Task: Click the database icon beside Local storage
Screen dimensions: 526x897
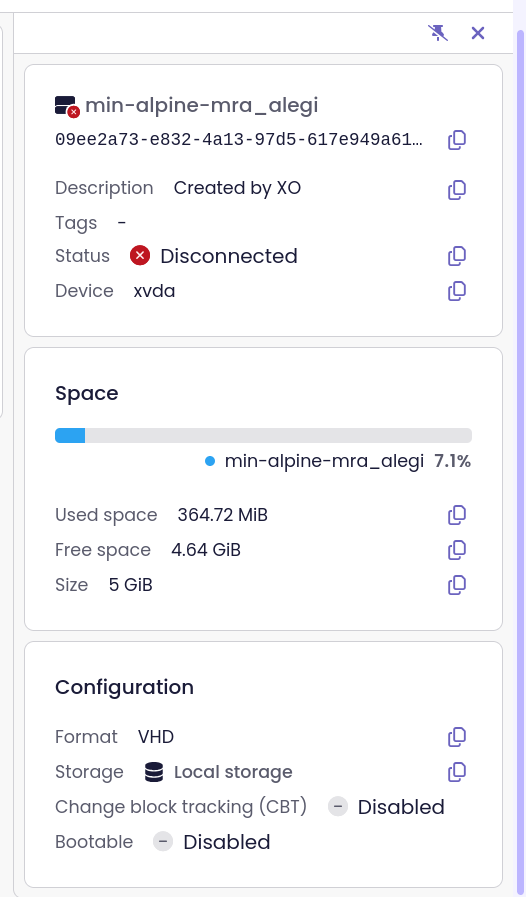Action: point(153,772)
